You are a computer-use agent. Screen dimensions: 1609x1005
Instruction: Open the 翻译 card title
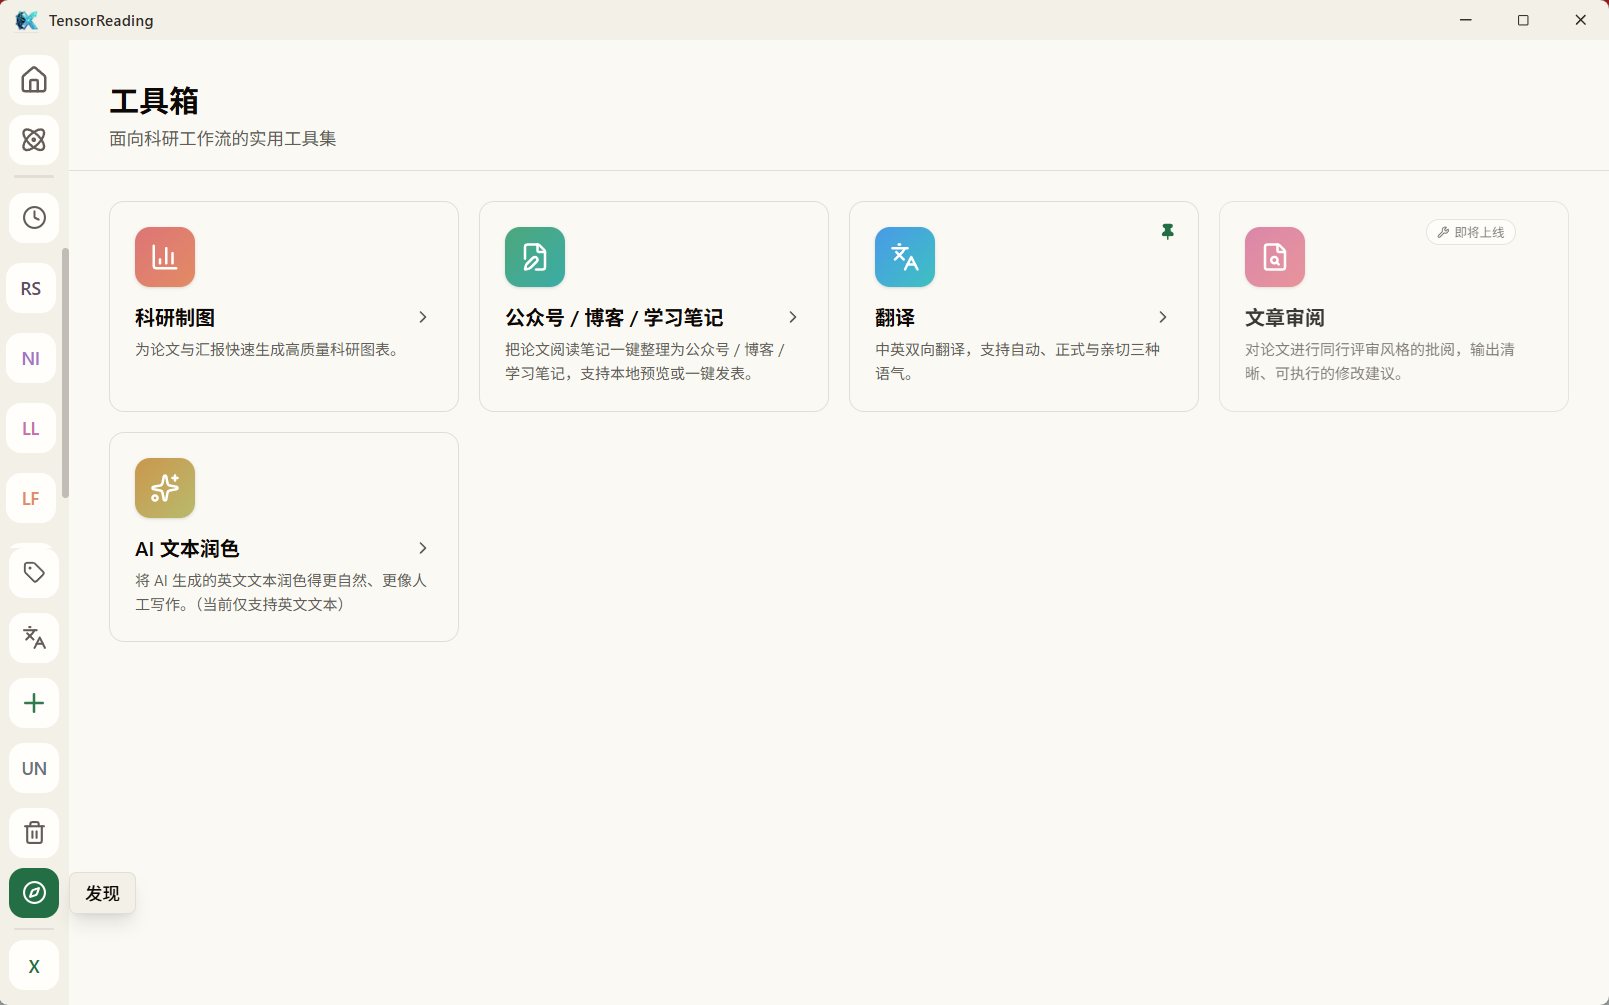895,318
